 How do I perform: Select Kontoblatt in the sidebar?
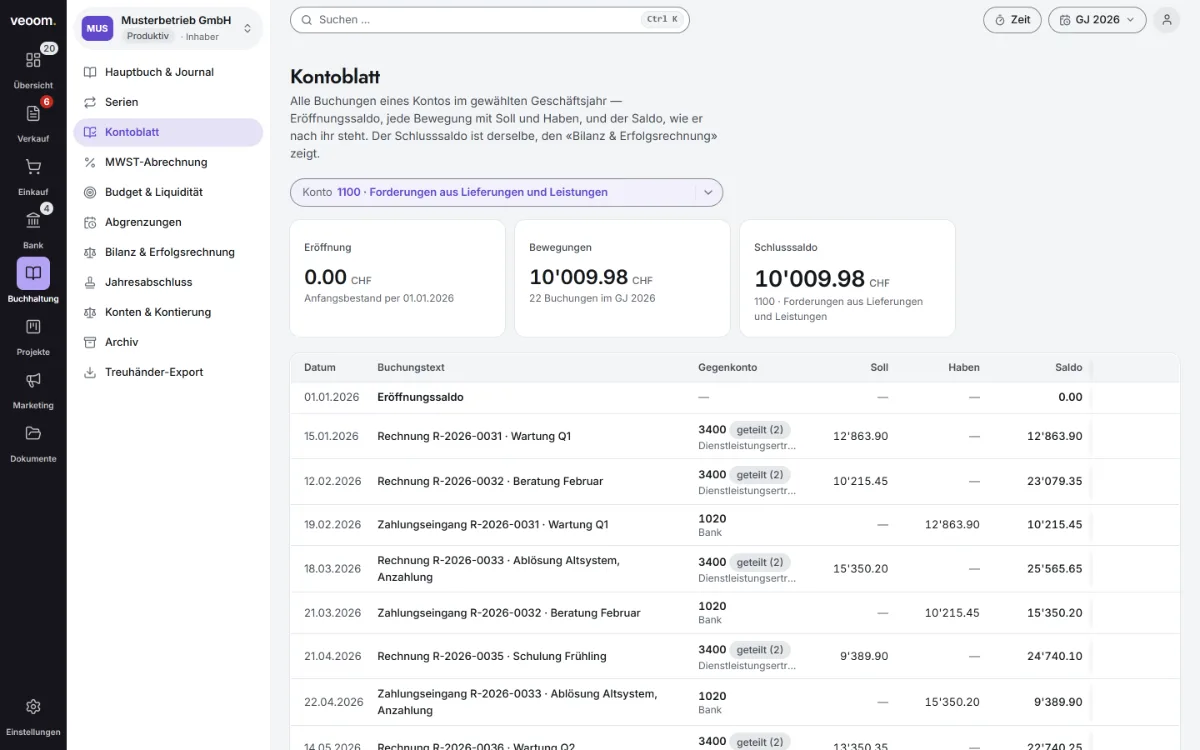(x=168, y=132)
